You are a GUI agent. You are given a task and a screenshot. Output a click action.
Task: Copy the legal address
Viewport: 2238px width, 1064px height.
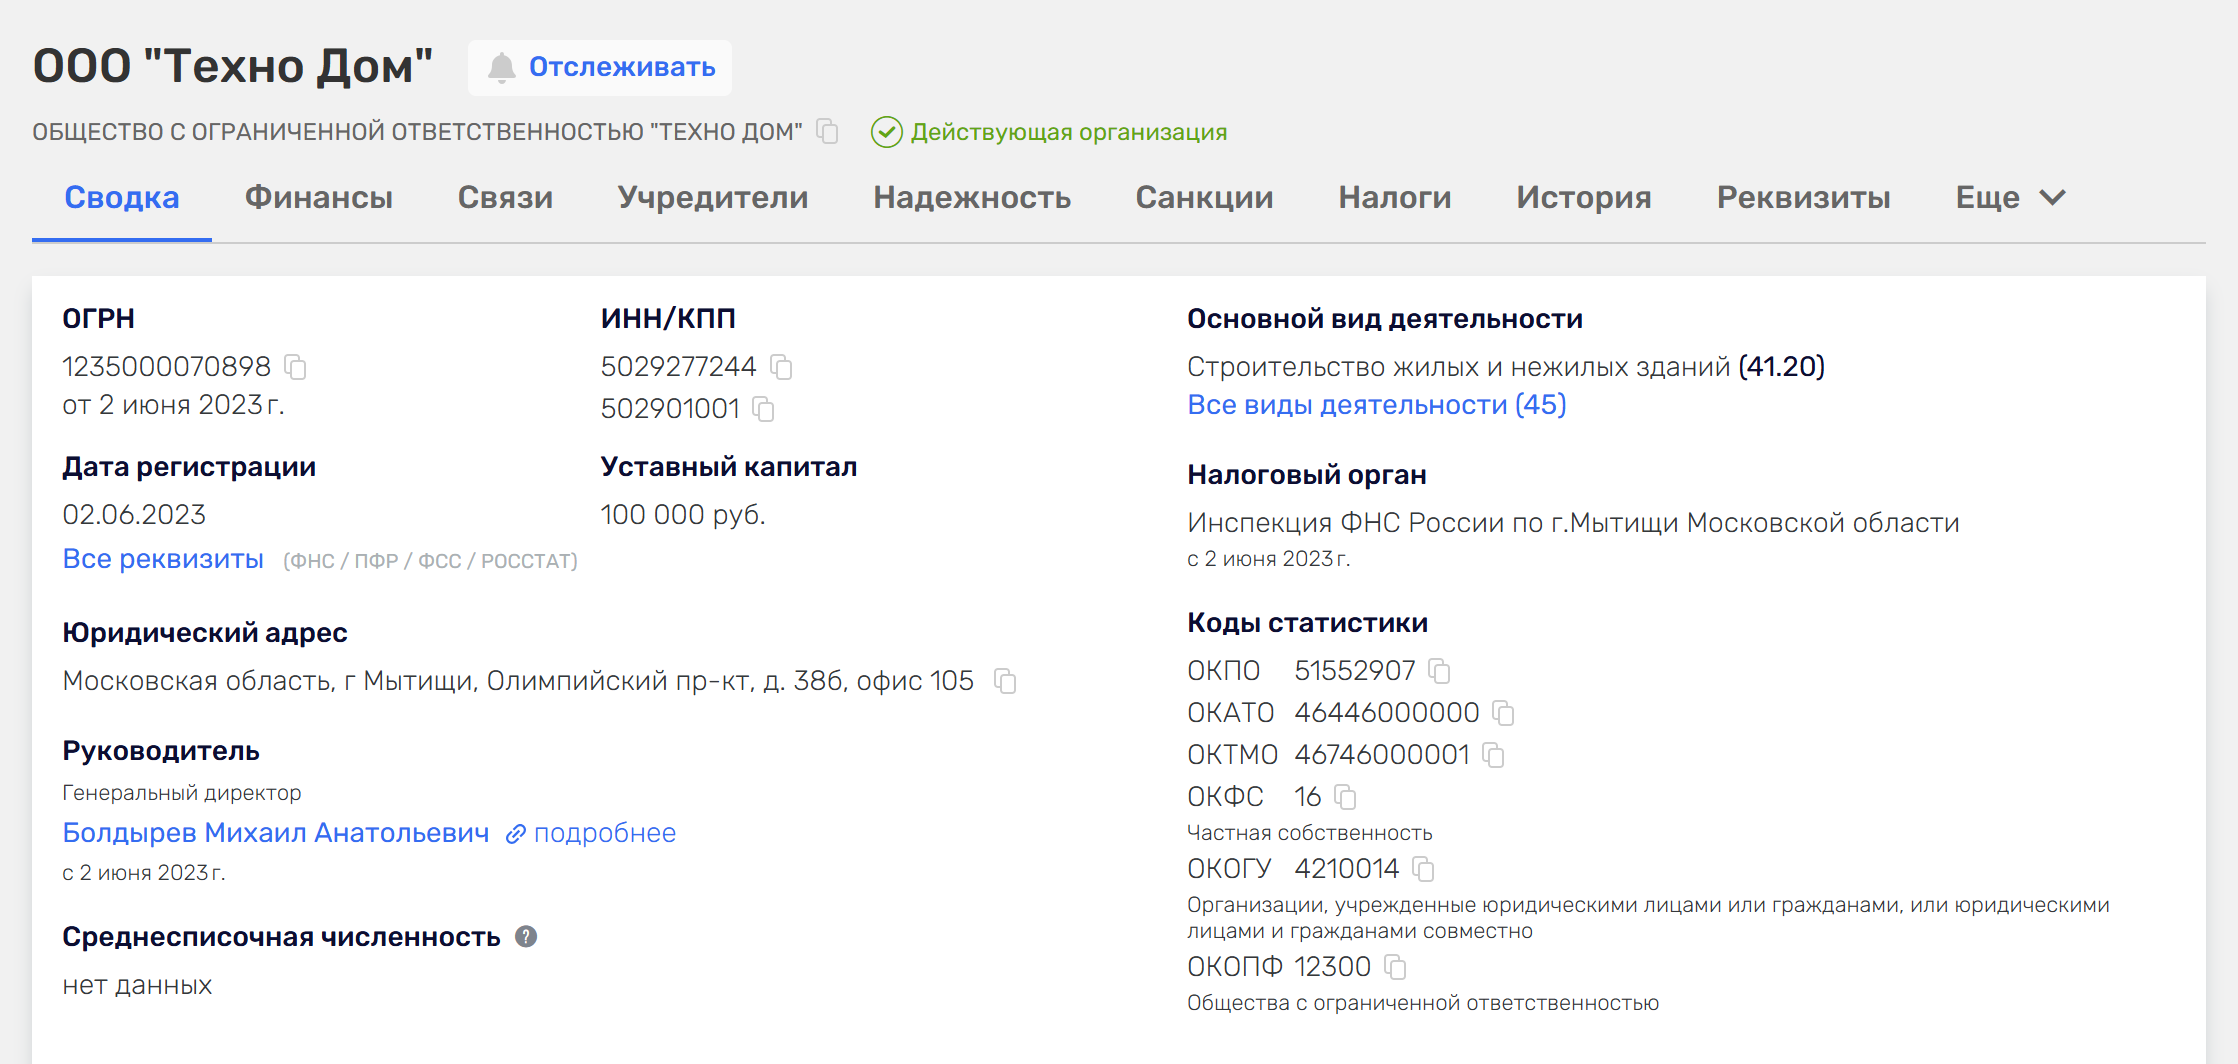pyautogui.click(x=1005, y=681)
